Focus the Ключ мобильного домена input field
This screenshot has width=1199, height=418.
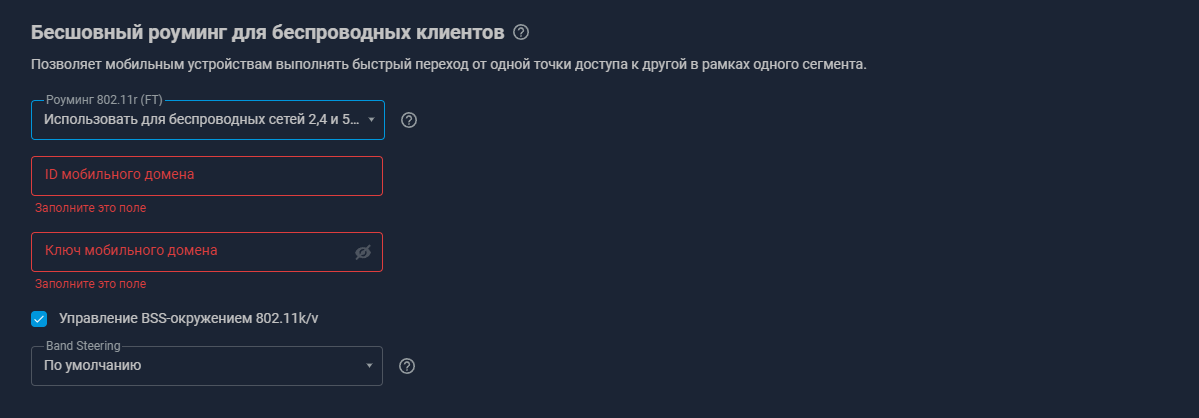(190, 252)
